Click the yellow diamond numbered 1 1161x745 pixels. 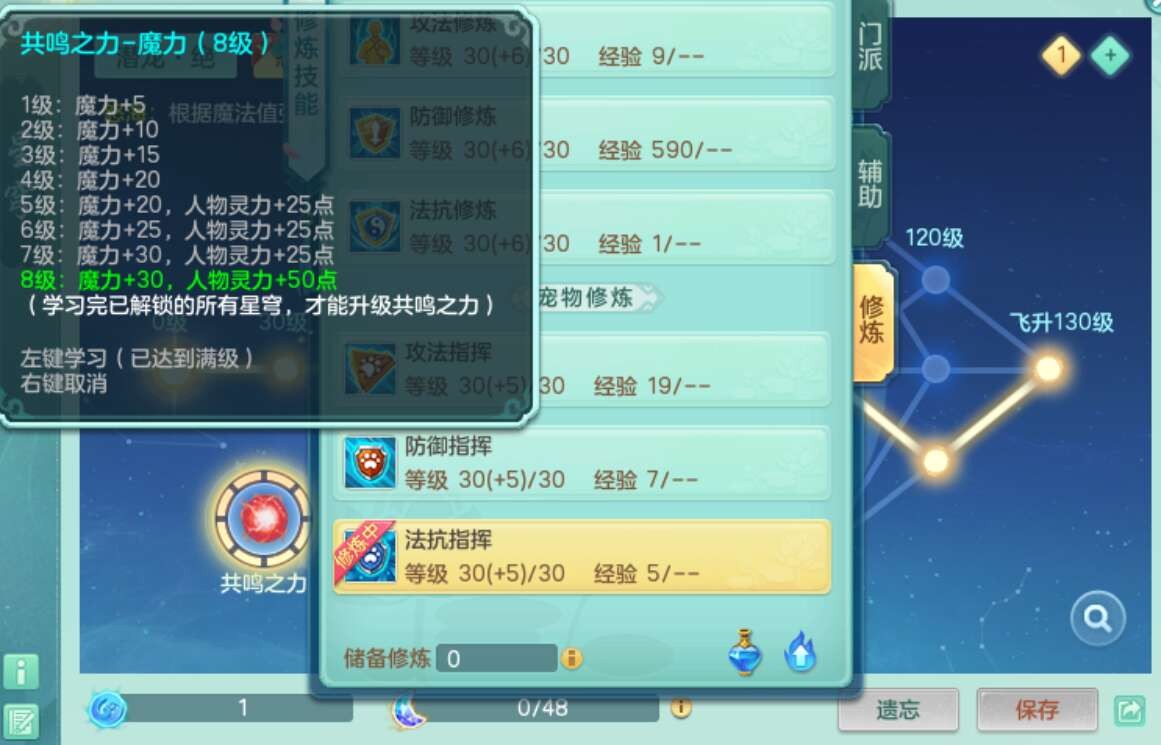coord(1061,55)
